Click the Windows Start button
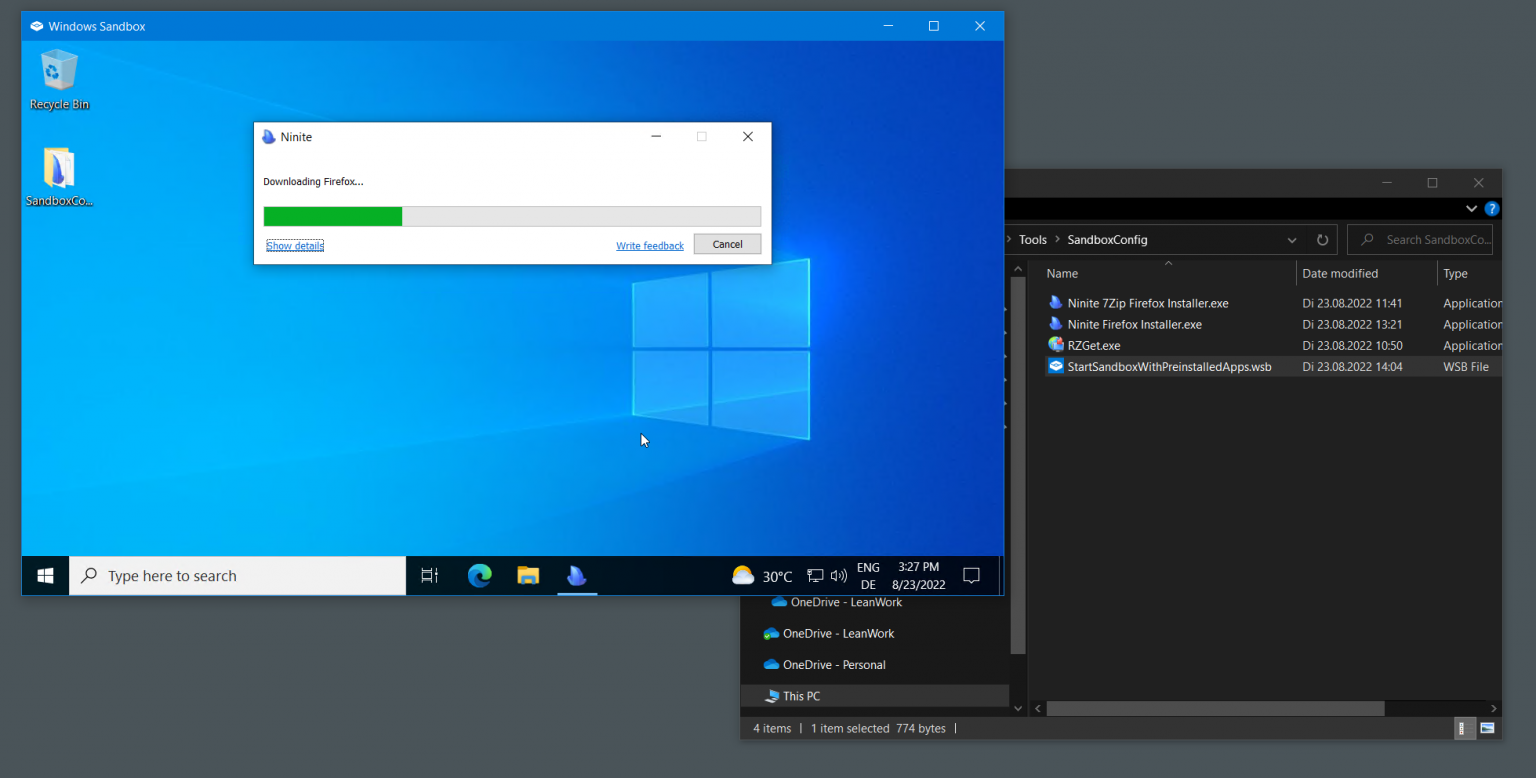Image resolution: width=1536 pixels, height=778 pixels. (x=45, y=575)
